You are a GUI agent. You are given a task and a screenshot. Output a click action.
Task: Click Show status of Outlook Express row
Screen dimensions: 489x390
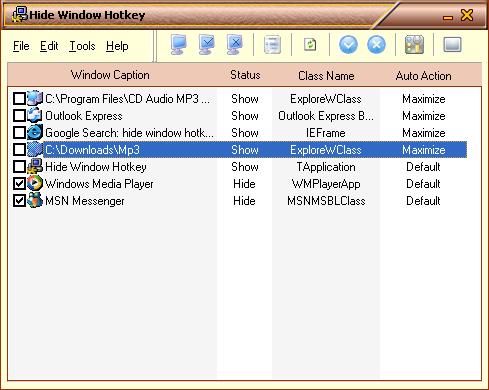coord(245,116)
